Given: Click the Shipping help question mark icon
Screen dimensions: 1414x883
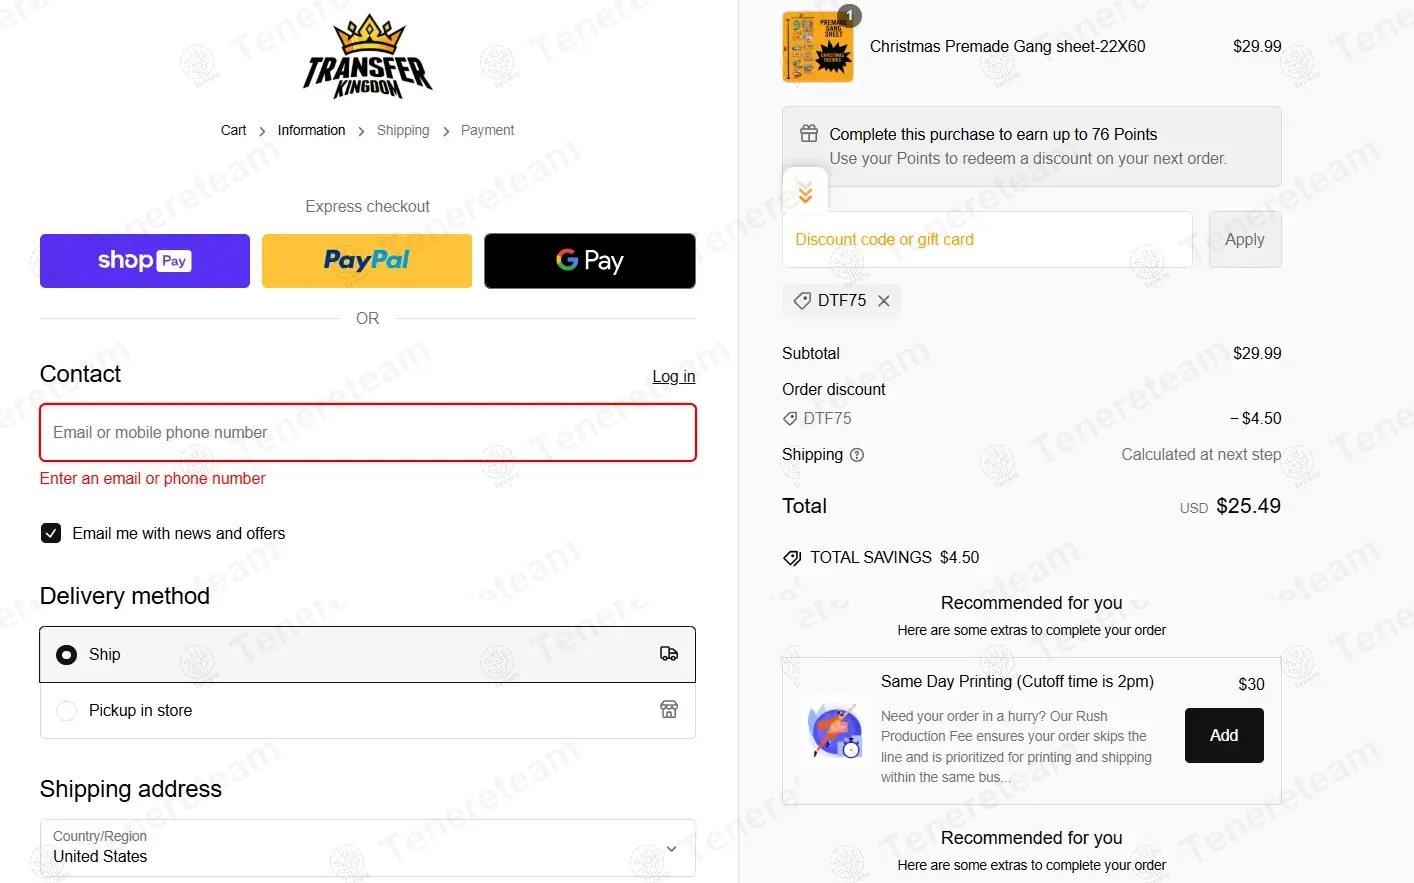Looking at the screenshot, I should click(x=857, y=455).
